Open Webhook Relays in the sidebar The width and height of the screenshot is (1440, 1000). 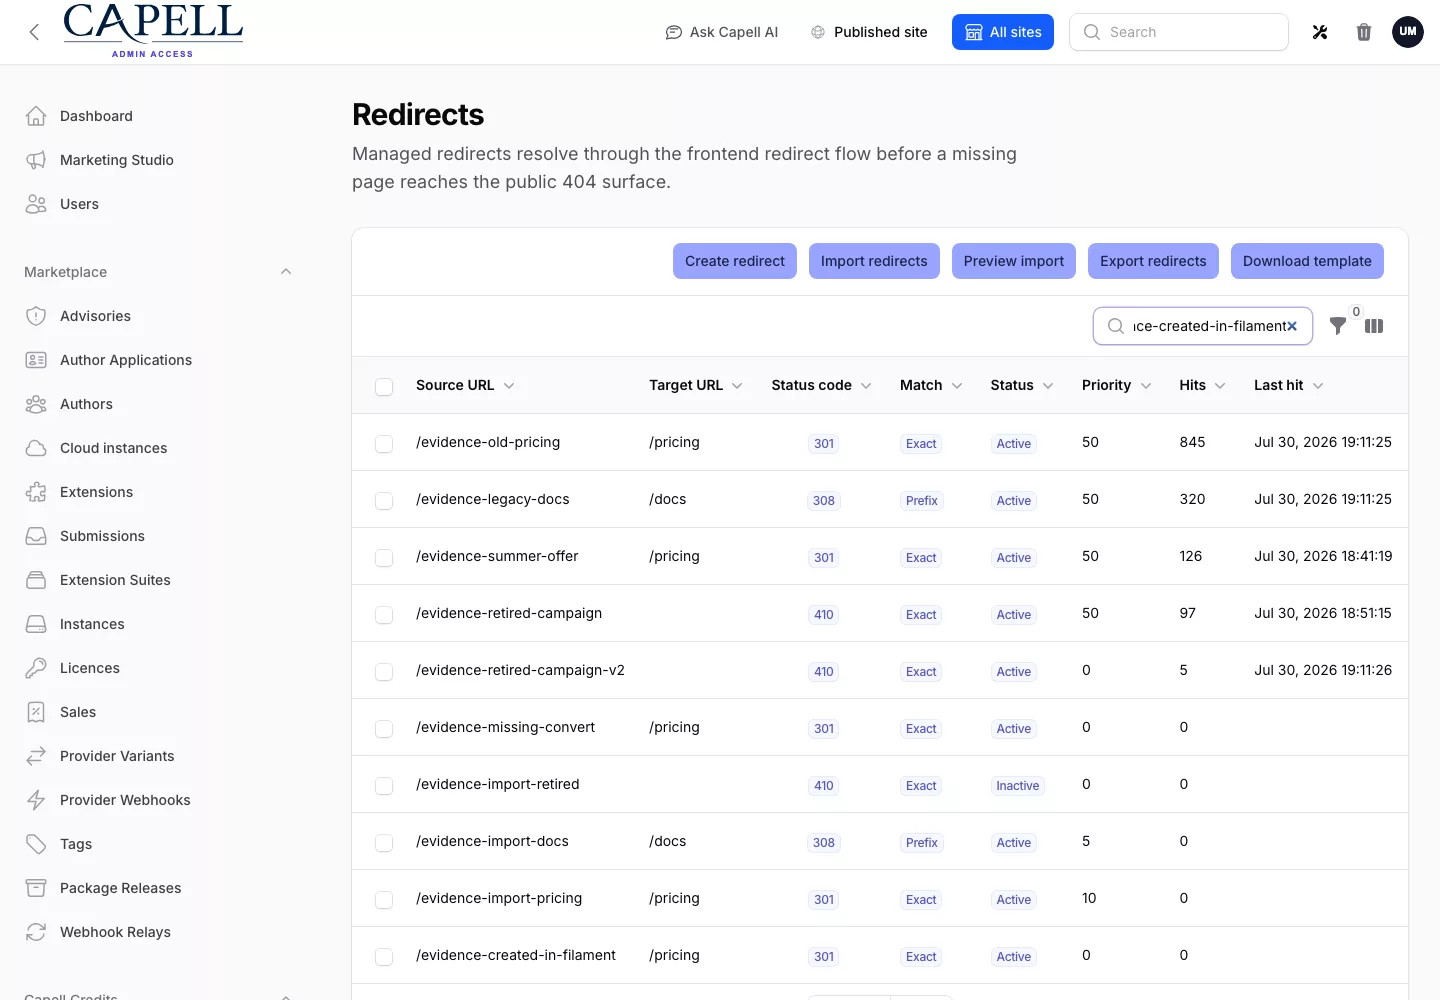pyautogui.click(x=160, y=932)
